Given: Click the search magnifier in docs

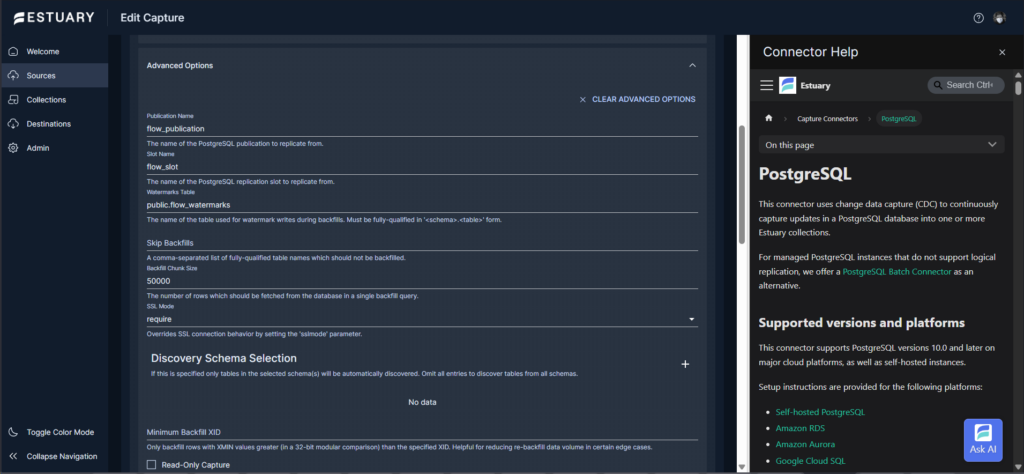Looking at the screenshot, I should (x=938, y=86).
